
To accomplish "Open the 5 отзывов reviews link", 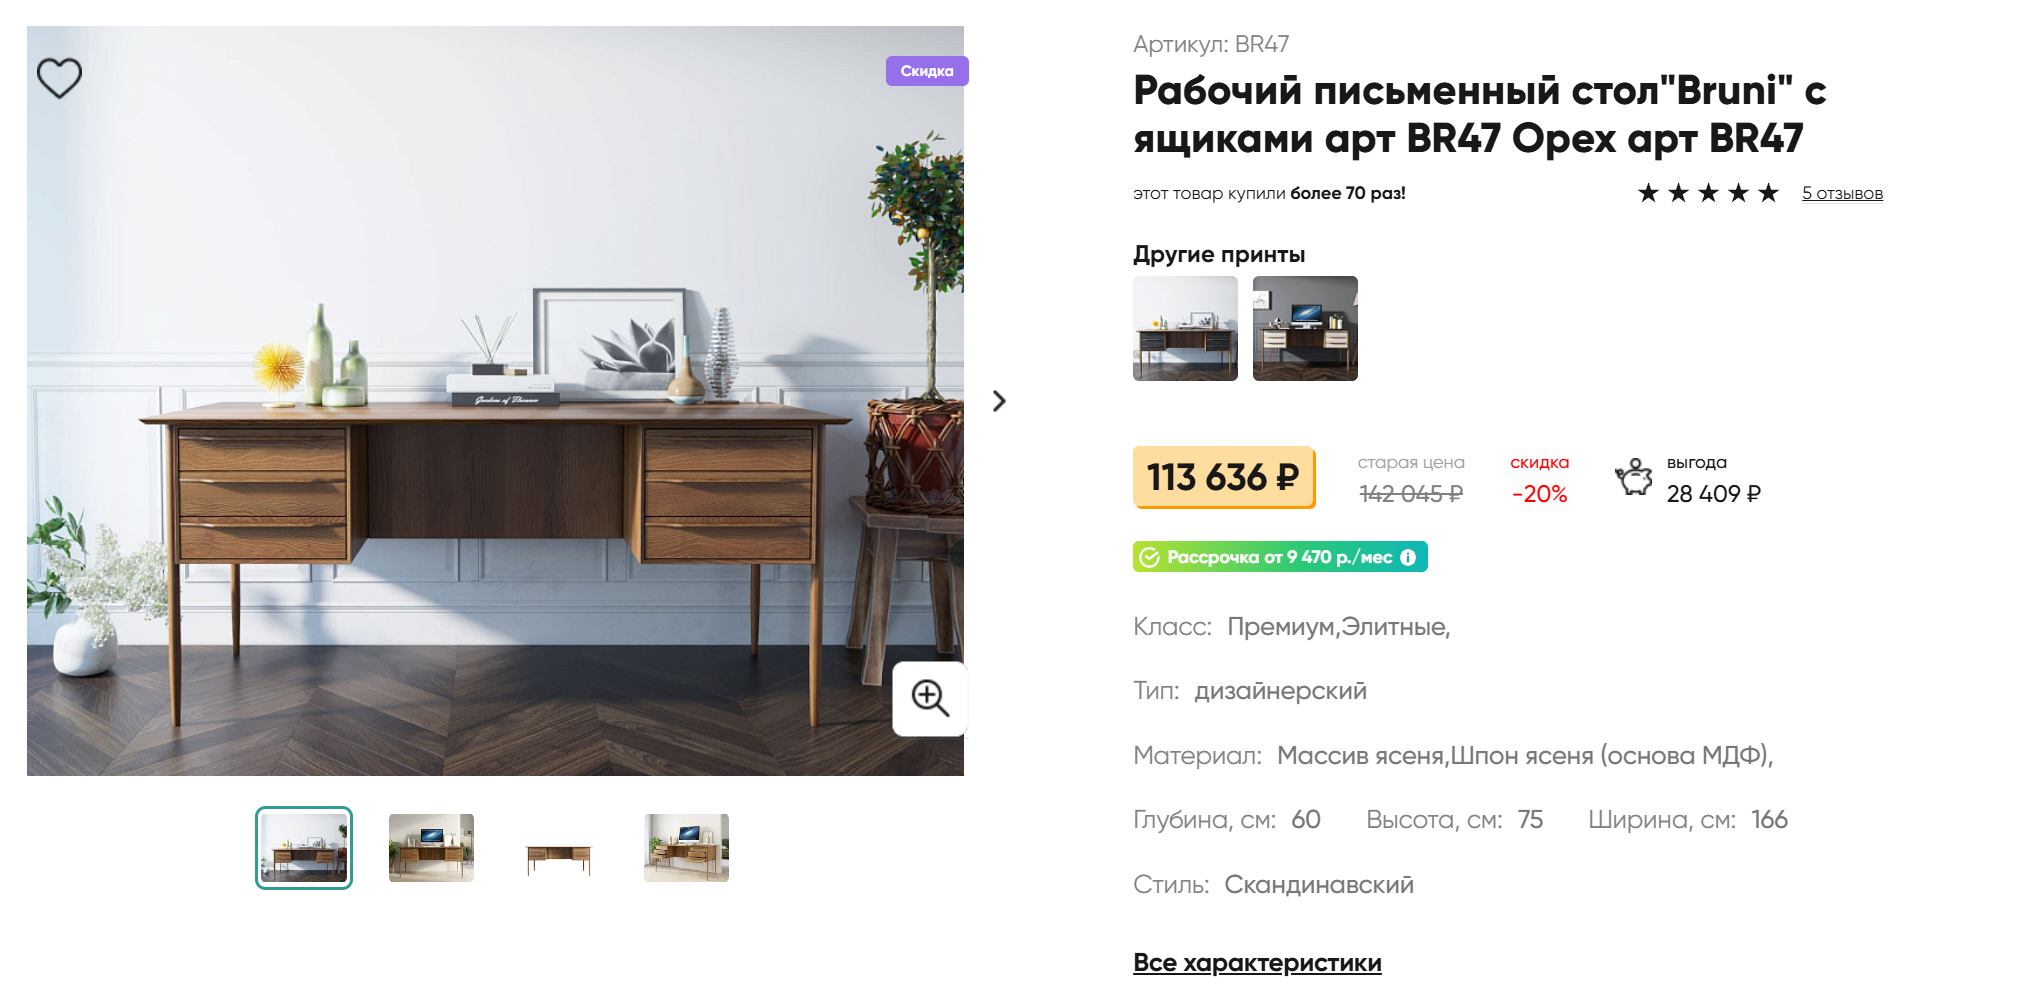I will [x=1842, y=193].
